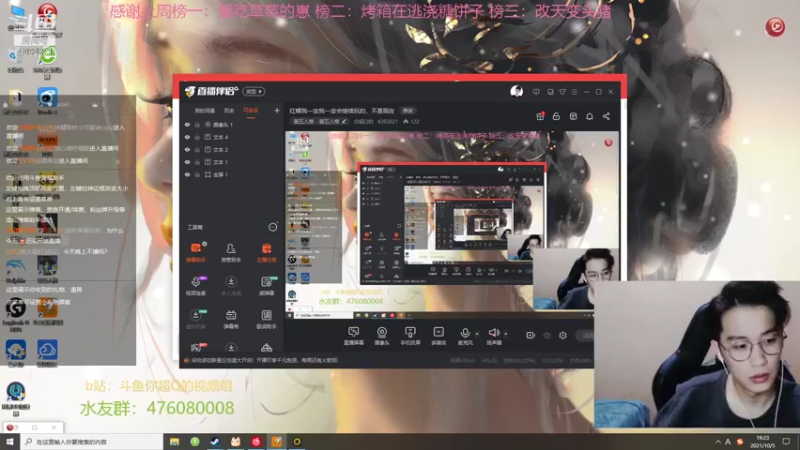Click the Windows taskbar search box
Viewport: 800px width, 450px height.
pyautogui.click(x=92, y=441)
